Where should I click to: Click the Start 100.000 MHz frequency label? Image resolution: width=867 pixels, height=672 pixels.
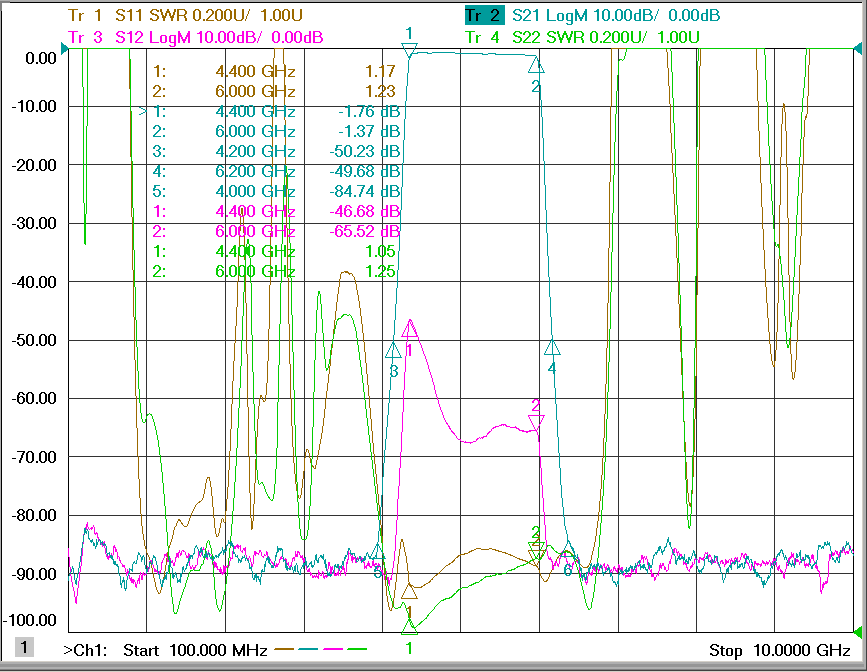195,650
